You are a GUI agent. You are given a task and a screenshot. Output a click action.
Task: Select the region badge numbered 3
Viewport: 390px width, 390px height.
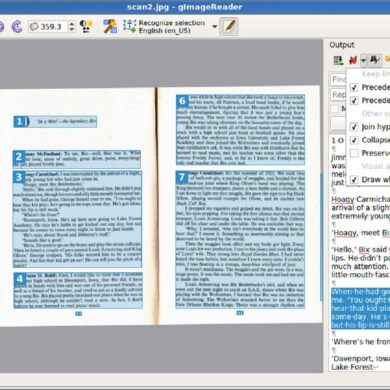pos(19,177)
